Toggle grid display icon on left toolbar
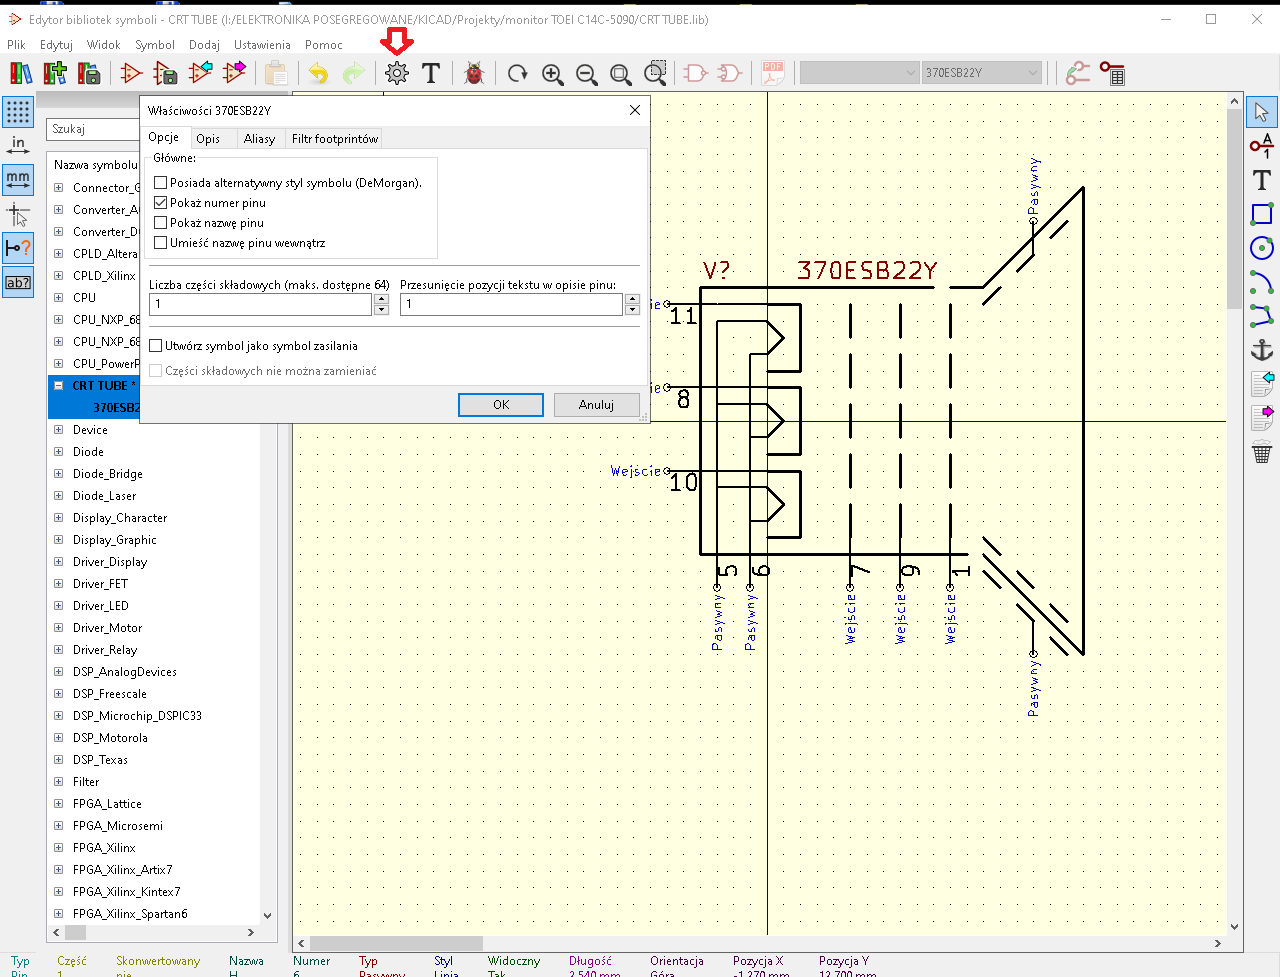 click(18, 112)
